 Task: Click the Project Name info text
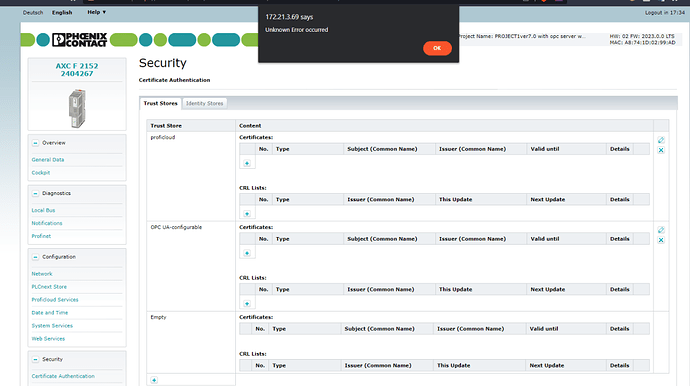point(522,36)
